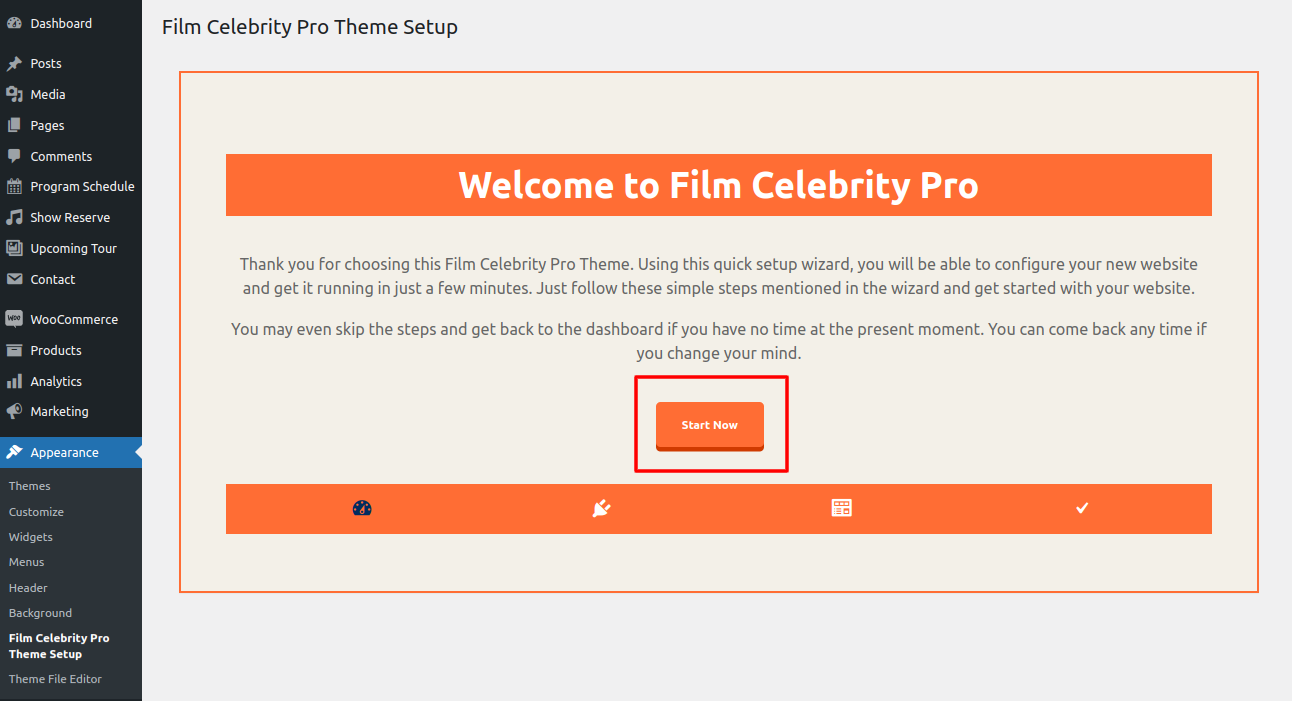Image resolution: width=1292 pixels, height=701 pixels.
Task: Click the Show Reserve music note icon
Action: click(x=14, y=217)
